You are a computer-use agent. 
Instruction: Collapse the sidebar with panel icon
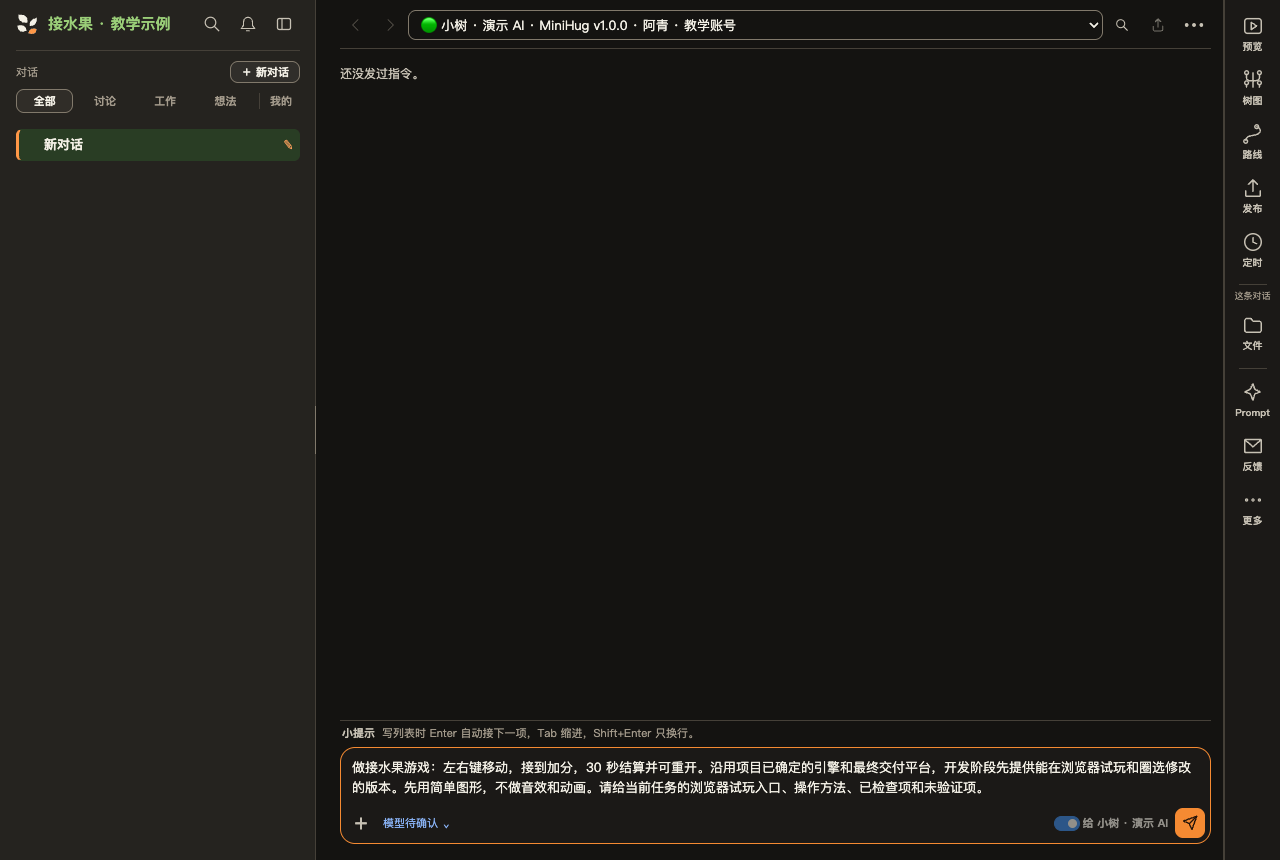tap(284, 24)
